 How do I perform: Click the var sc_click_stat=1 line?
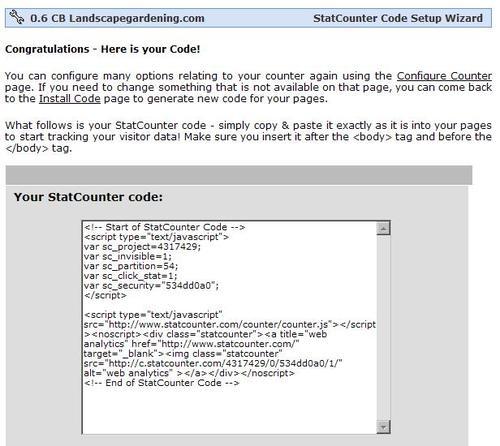point(130,276)
